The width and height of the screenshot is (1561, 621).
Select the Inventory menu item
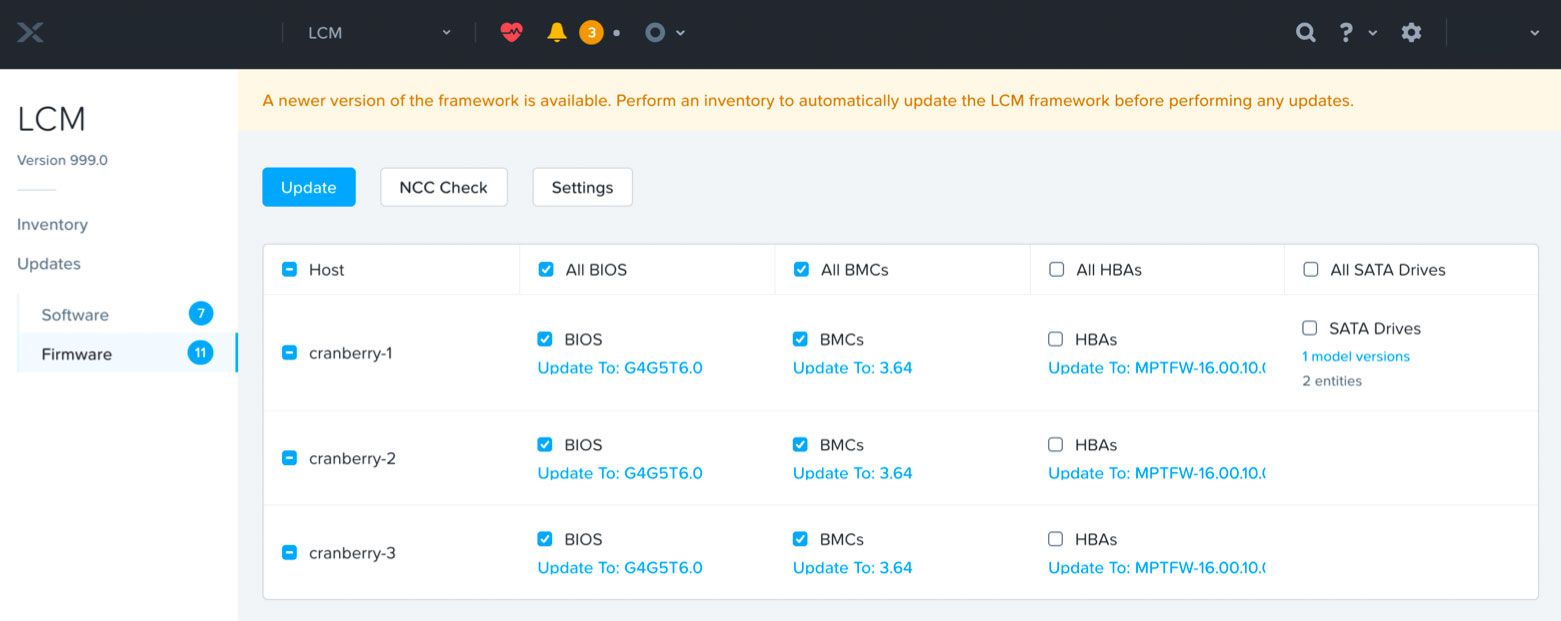(x=52, y=224)
